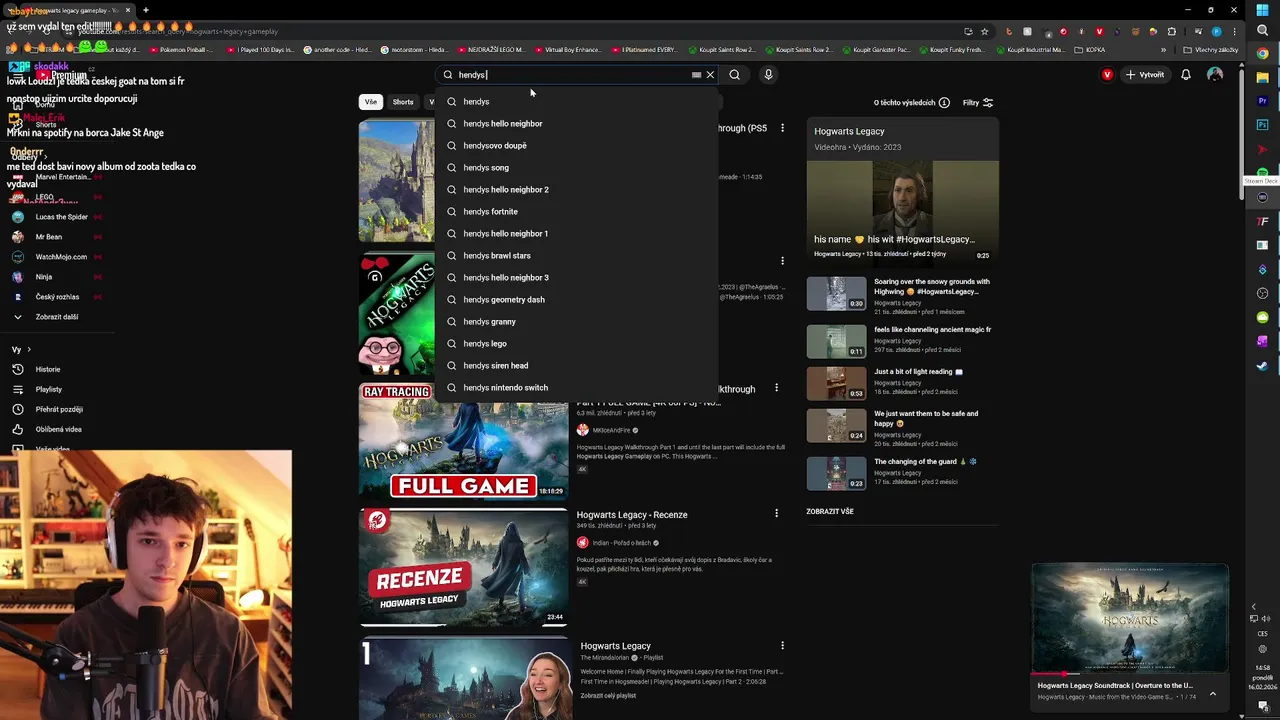Viewport: 1280px width, 720px height.
Task: Seek the miniplayer red progress bar
Action: pyautogui.click(x=1130, y=673)
